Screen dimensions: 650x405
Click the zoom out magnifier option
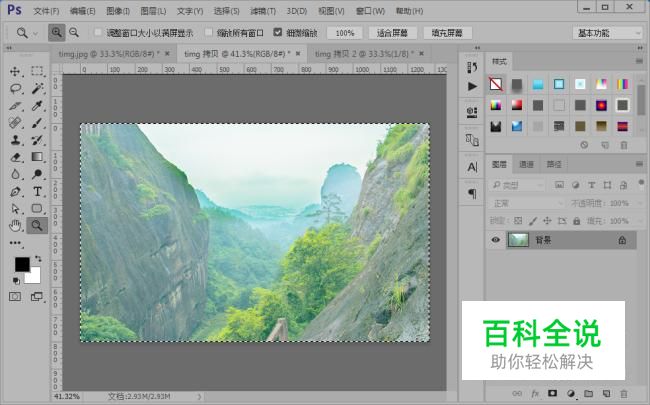[74, 32]
